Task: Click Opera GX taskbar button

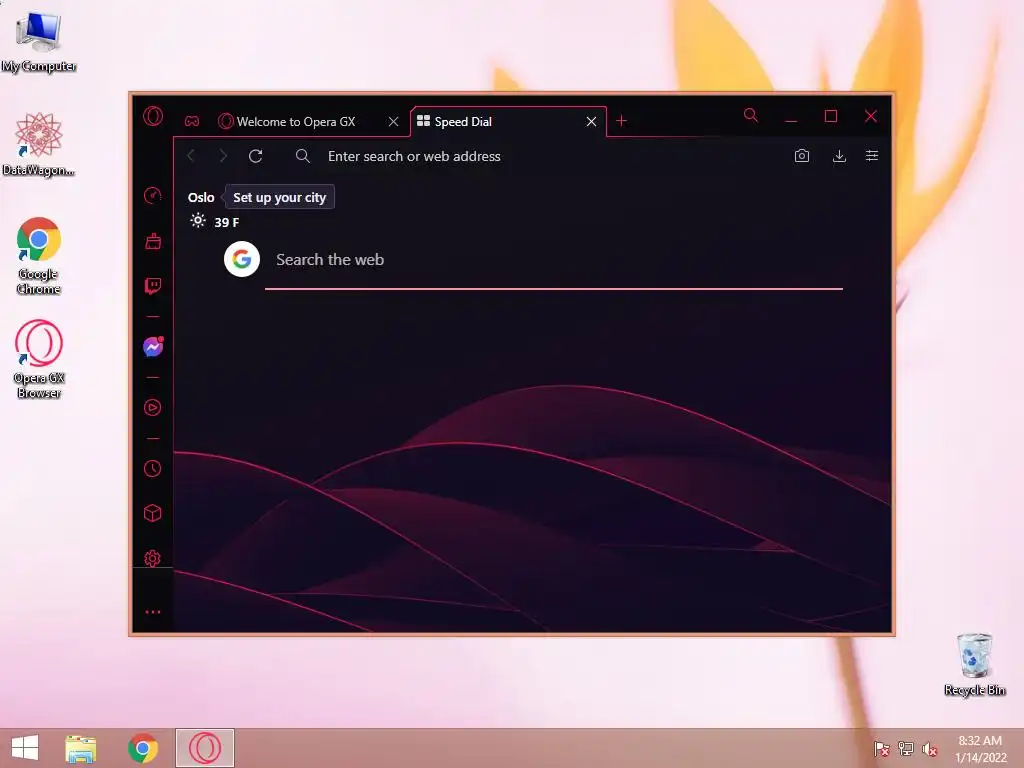Action: point(204,748)
